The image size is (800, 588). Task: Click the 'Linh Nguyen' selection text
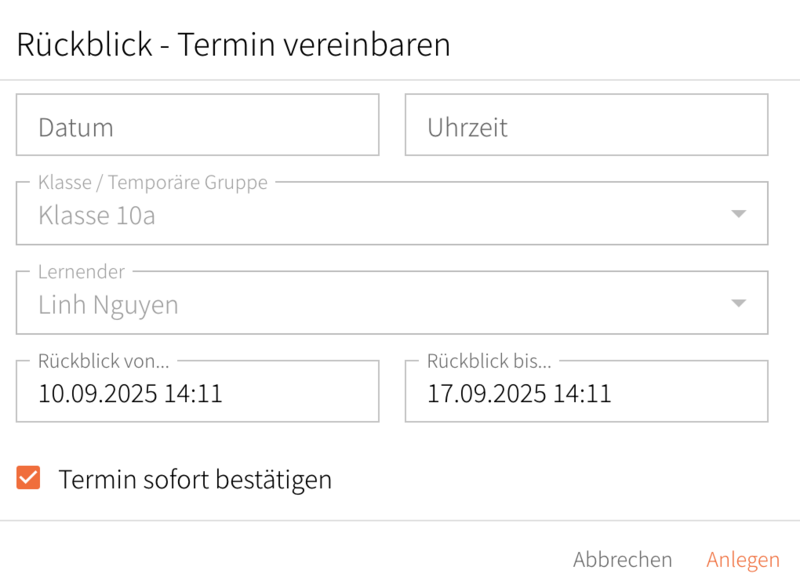[x=108, y=305]
